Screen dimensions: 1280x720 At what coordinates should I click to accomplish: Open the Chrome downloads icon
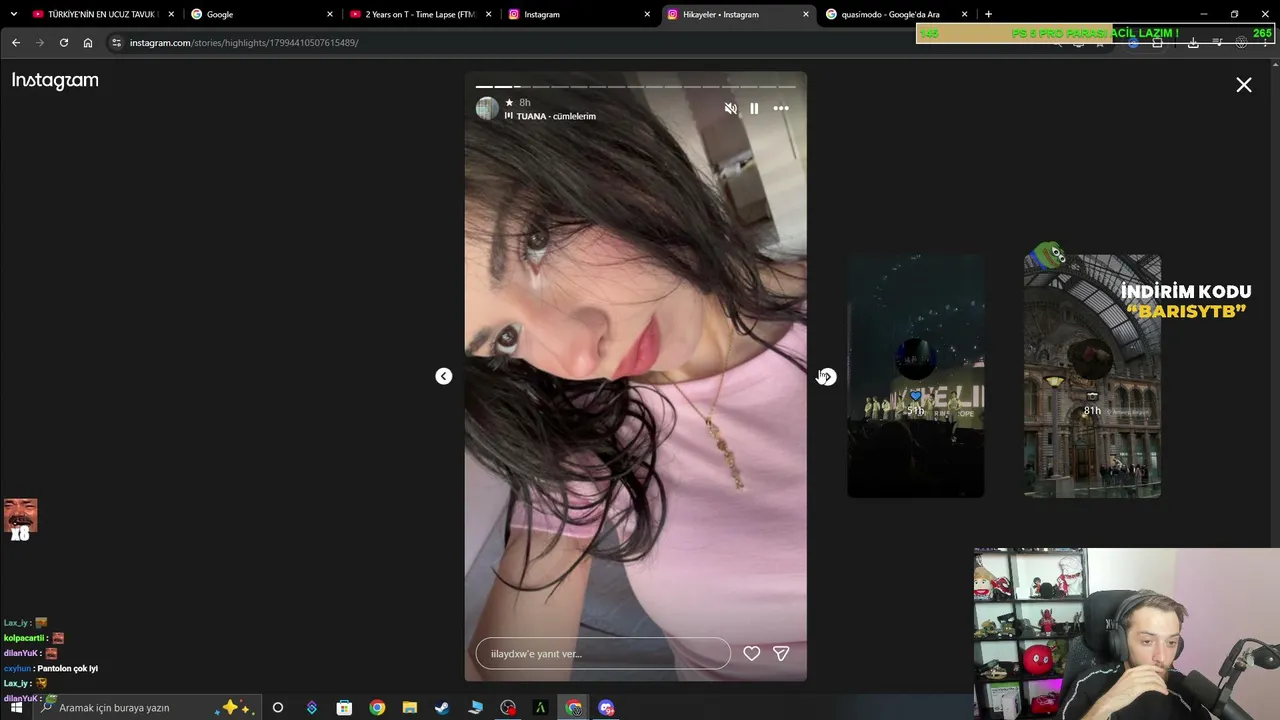coord(1193,43)
